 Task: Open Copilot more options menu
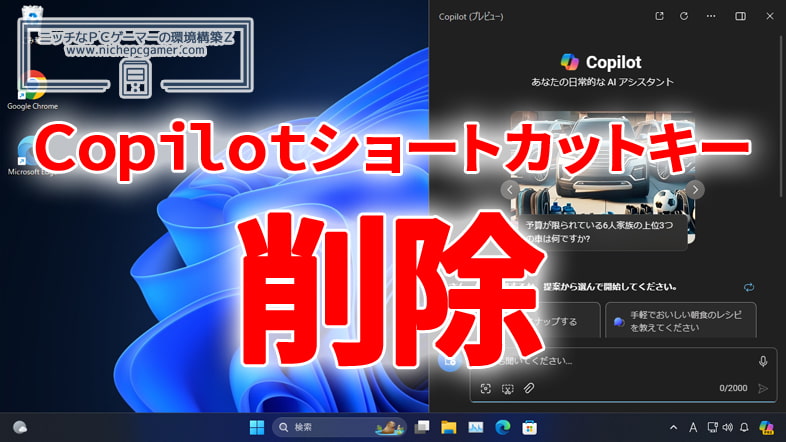(711, 16)
